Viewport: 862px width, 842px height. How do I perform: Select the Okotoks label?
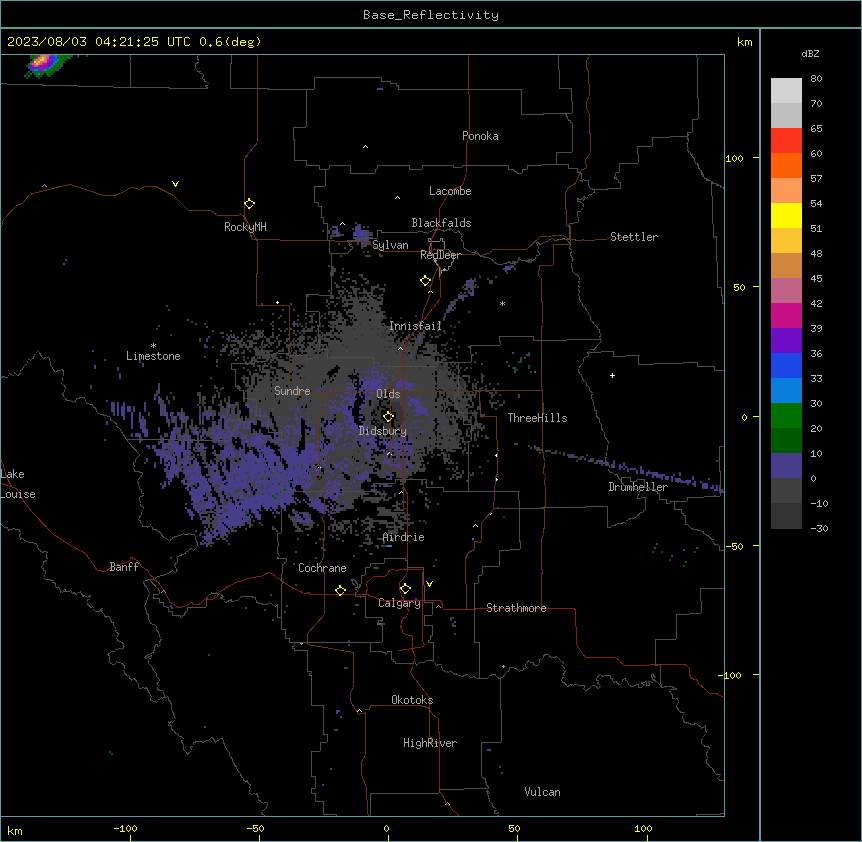point(412,700)
